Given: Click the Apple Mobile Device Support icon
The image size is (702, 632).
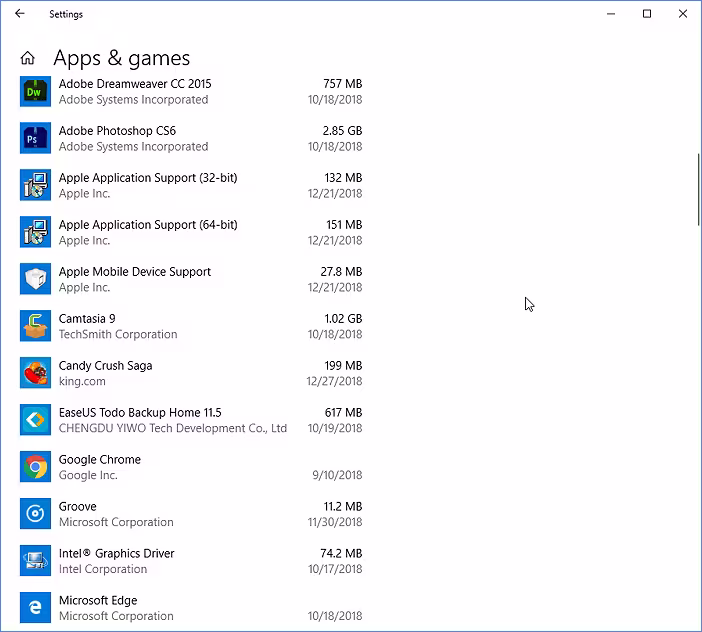Looking at the screenshot, I should [x=35, y=279].
